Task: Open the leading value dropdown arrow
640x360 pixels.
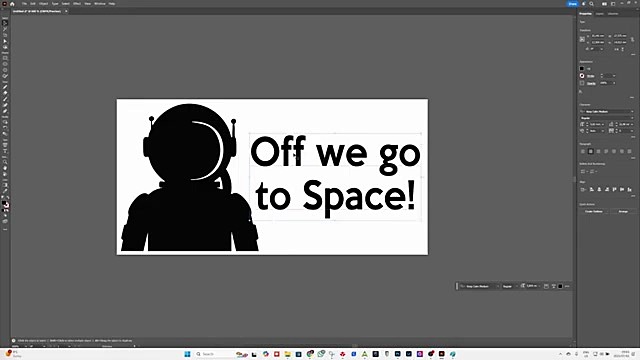Action: point(632,124)
